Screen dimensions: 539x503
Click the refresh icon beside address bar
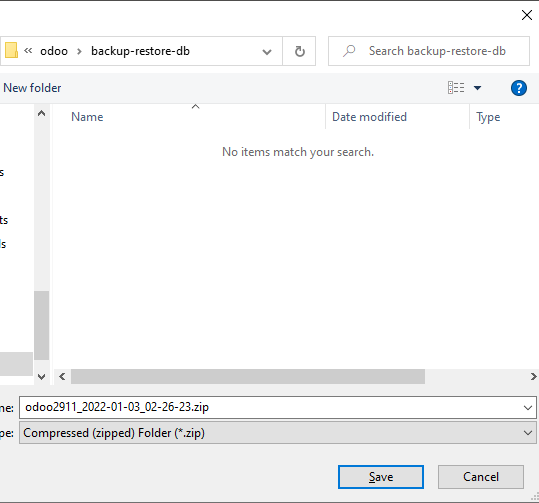pos(299,51)
